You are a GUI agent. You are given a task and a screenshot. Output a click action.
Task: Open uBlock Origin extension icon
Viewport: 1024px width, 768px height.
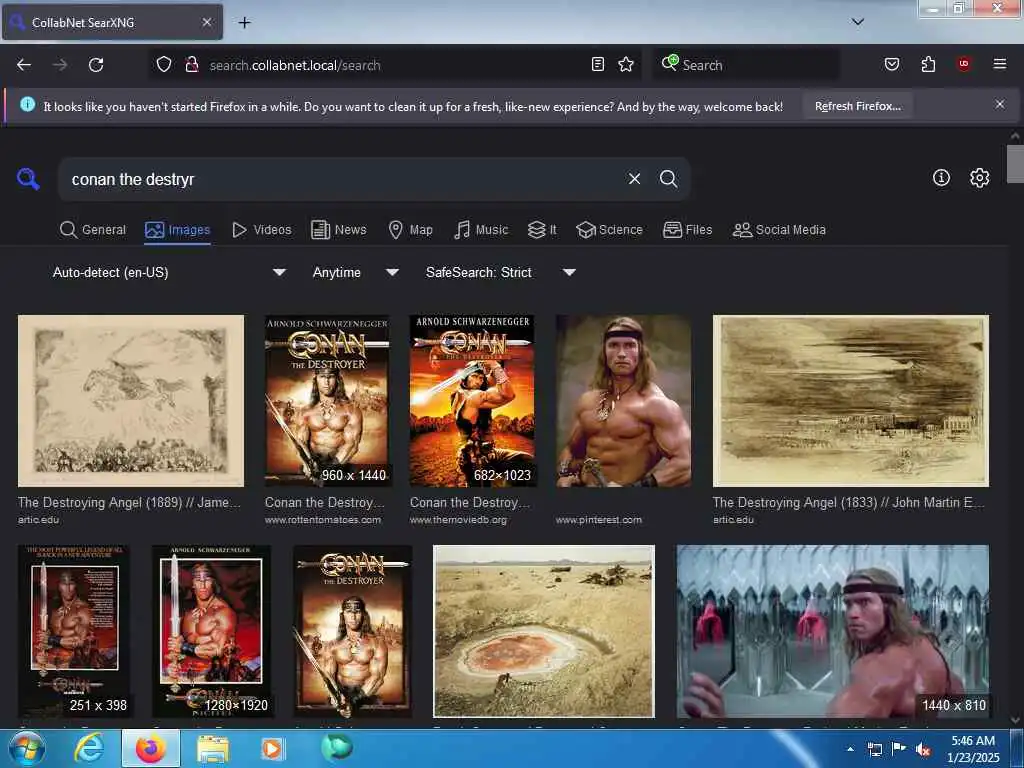964,64
